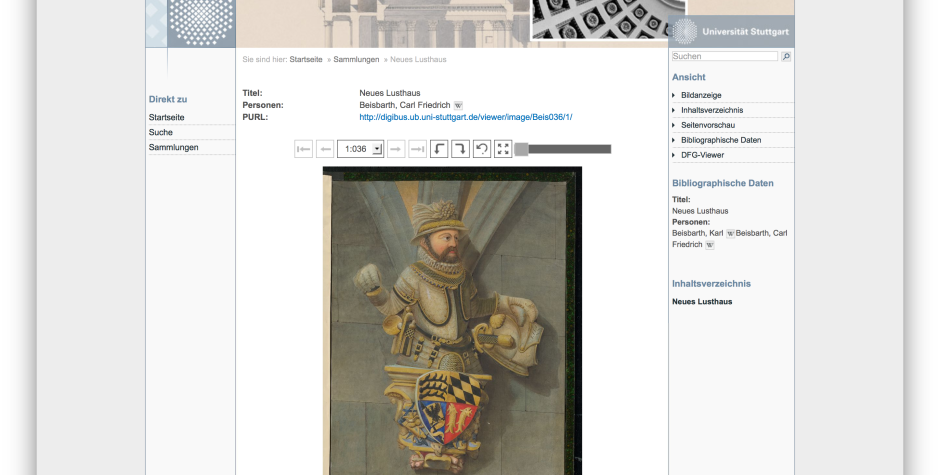The width and height of the screenshot is (940, 475).
Task: Open Wikipedia icon next to Carl Friedrich in Personen row
Action: click(x=458, y=106)
